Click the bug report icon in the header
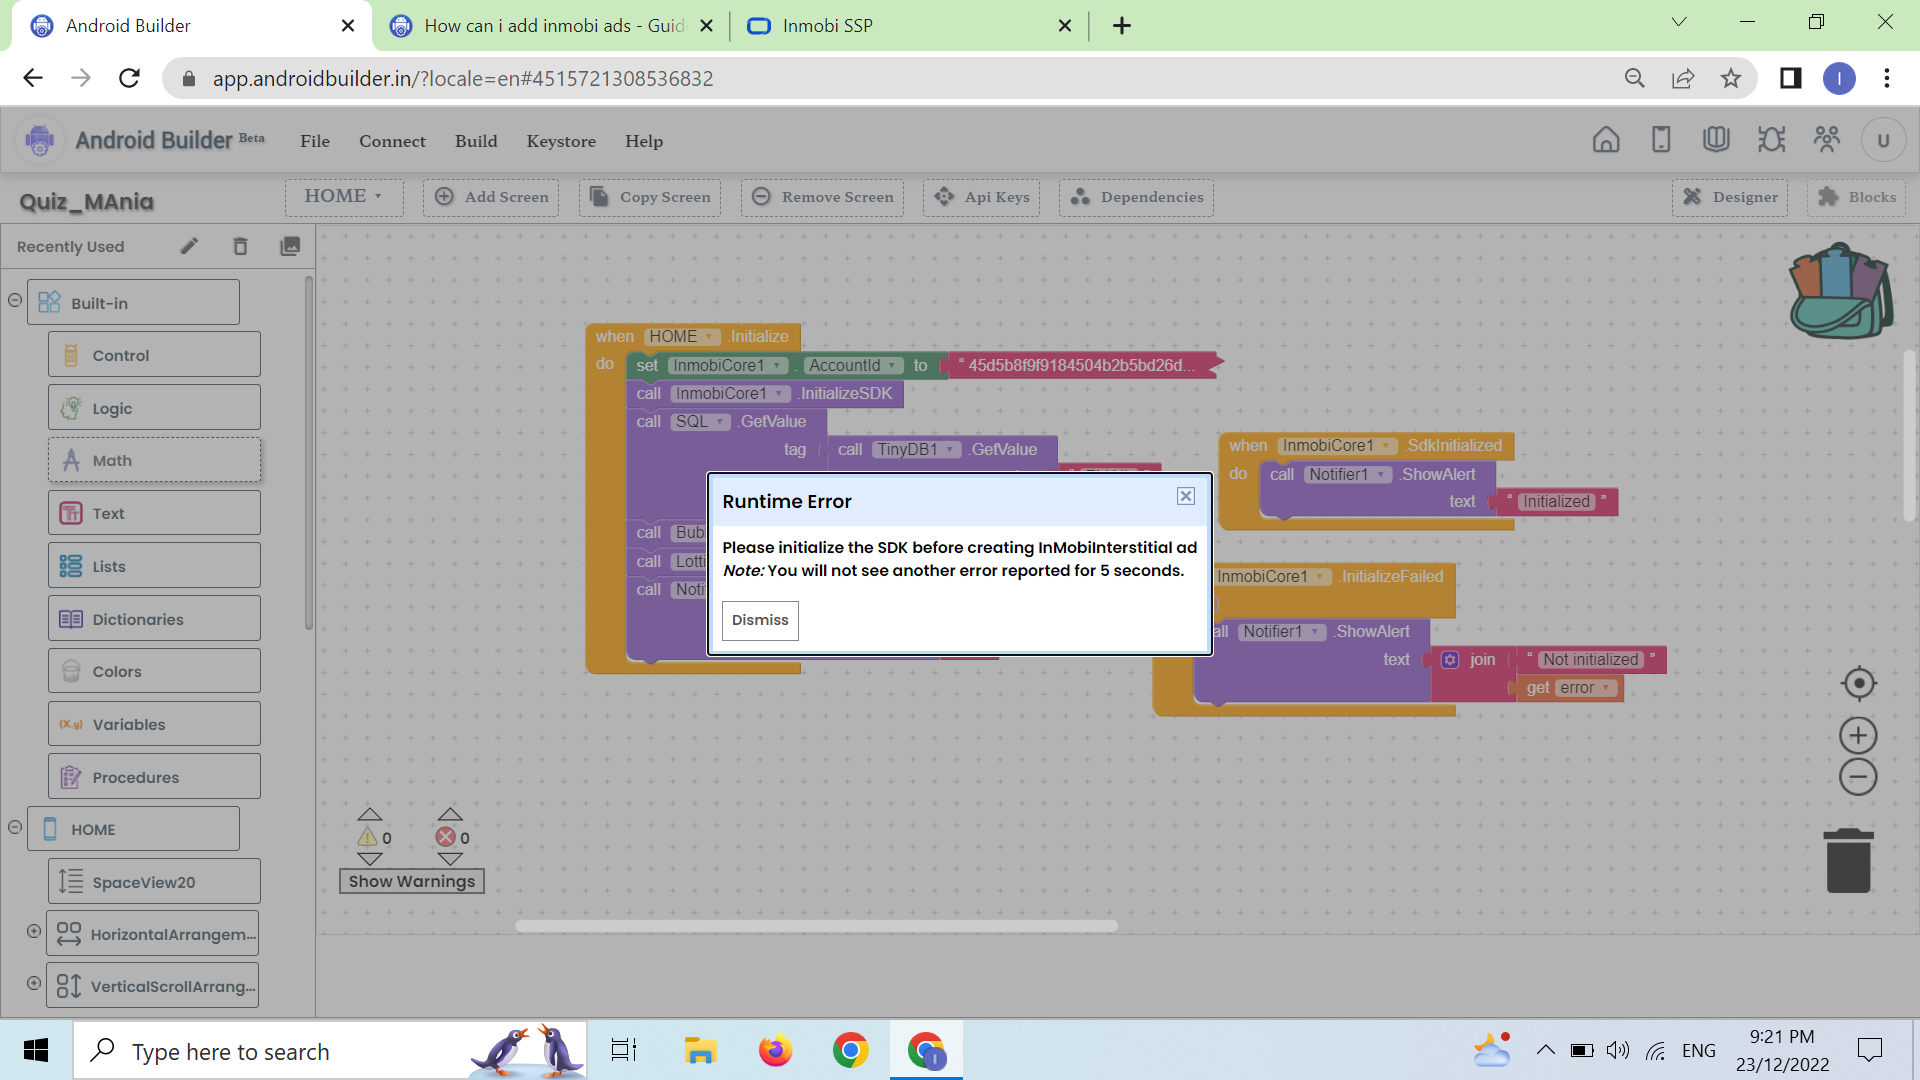The image size is (1920, 1080). coord(1771,140)
